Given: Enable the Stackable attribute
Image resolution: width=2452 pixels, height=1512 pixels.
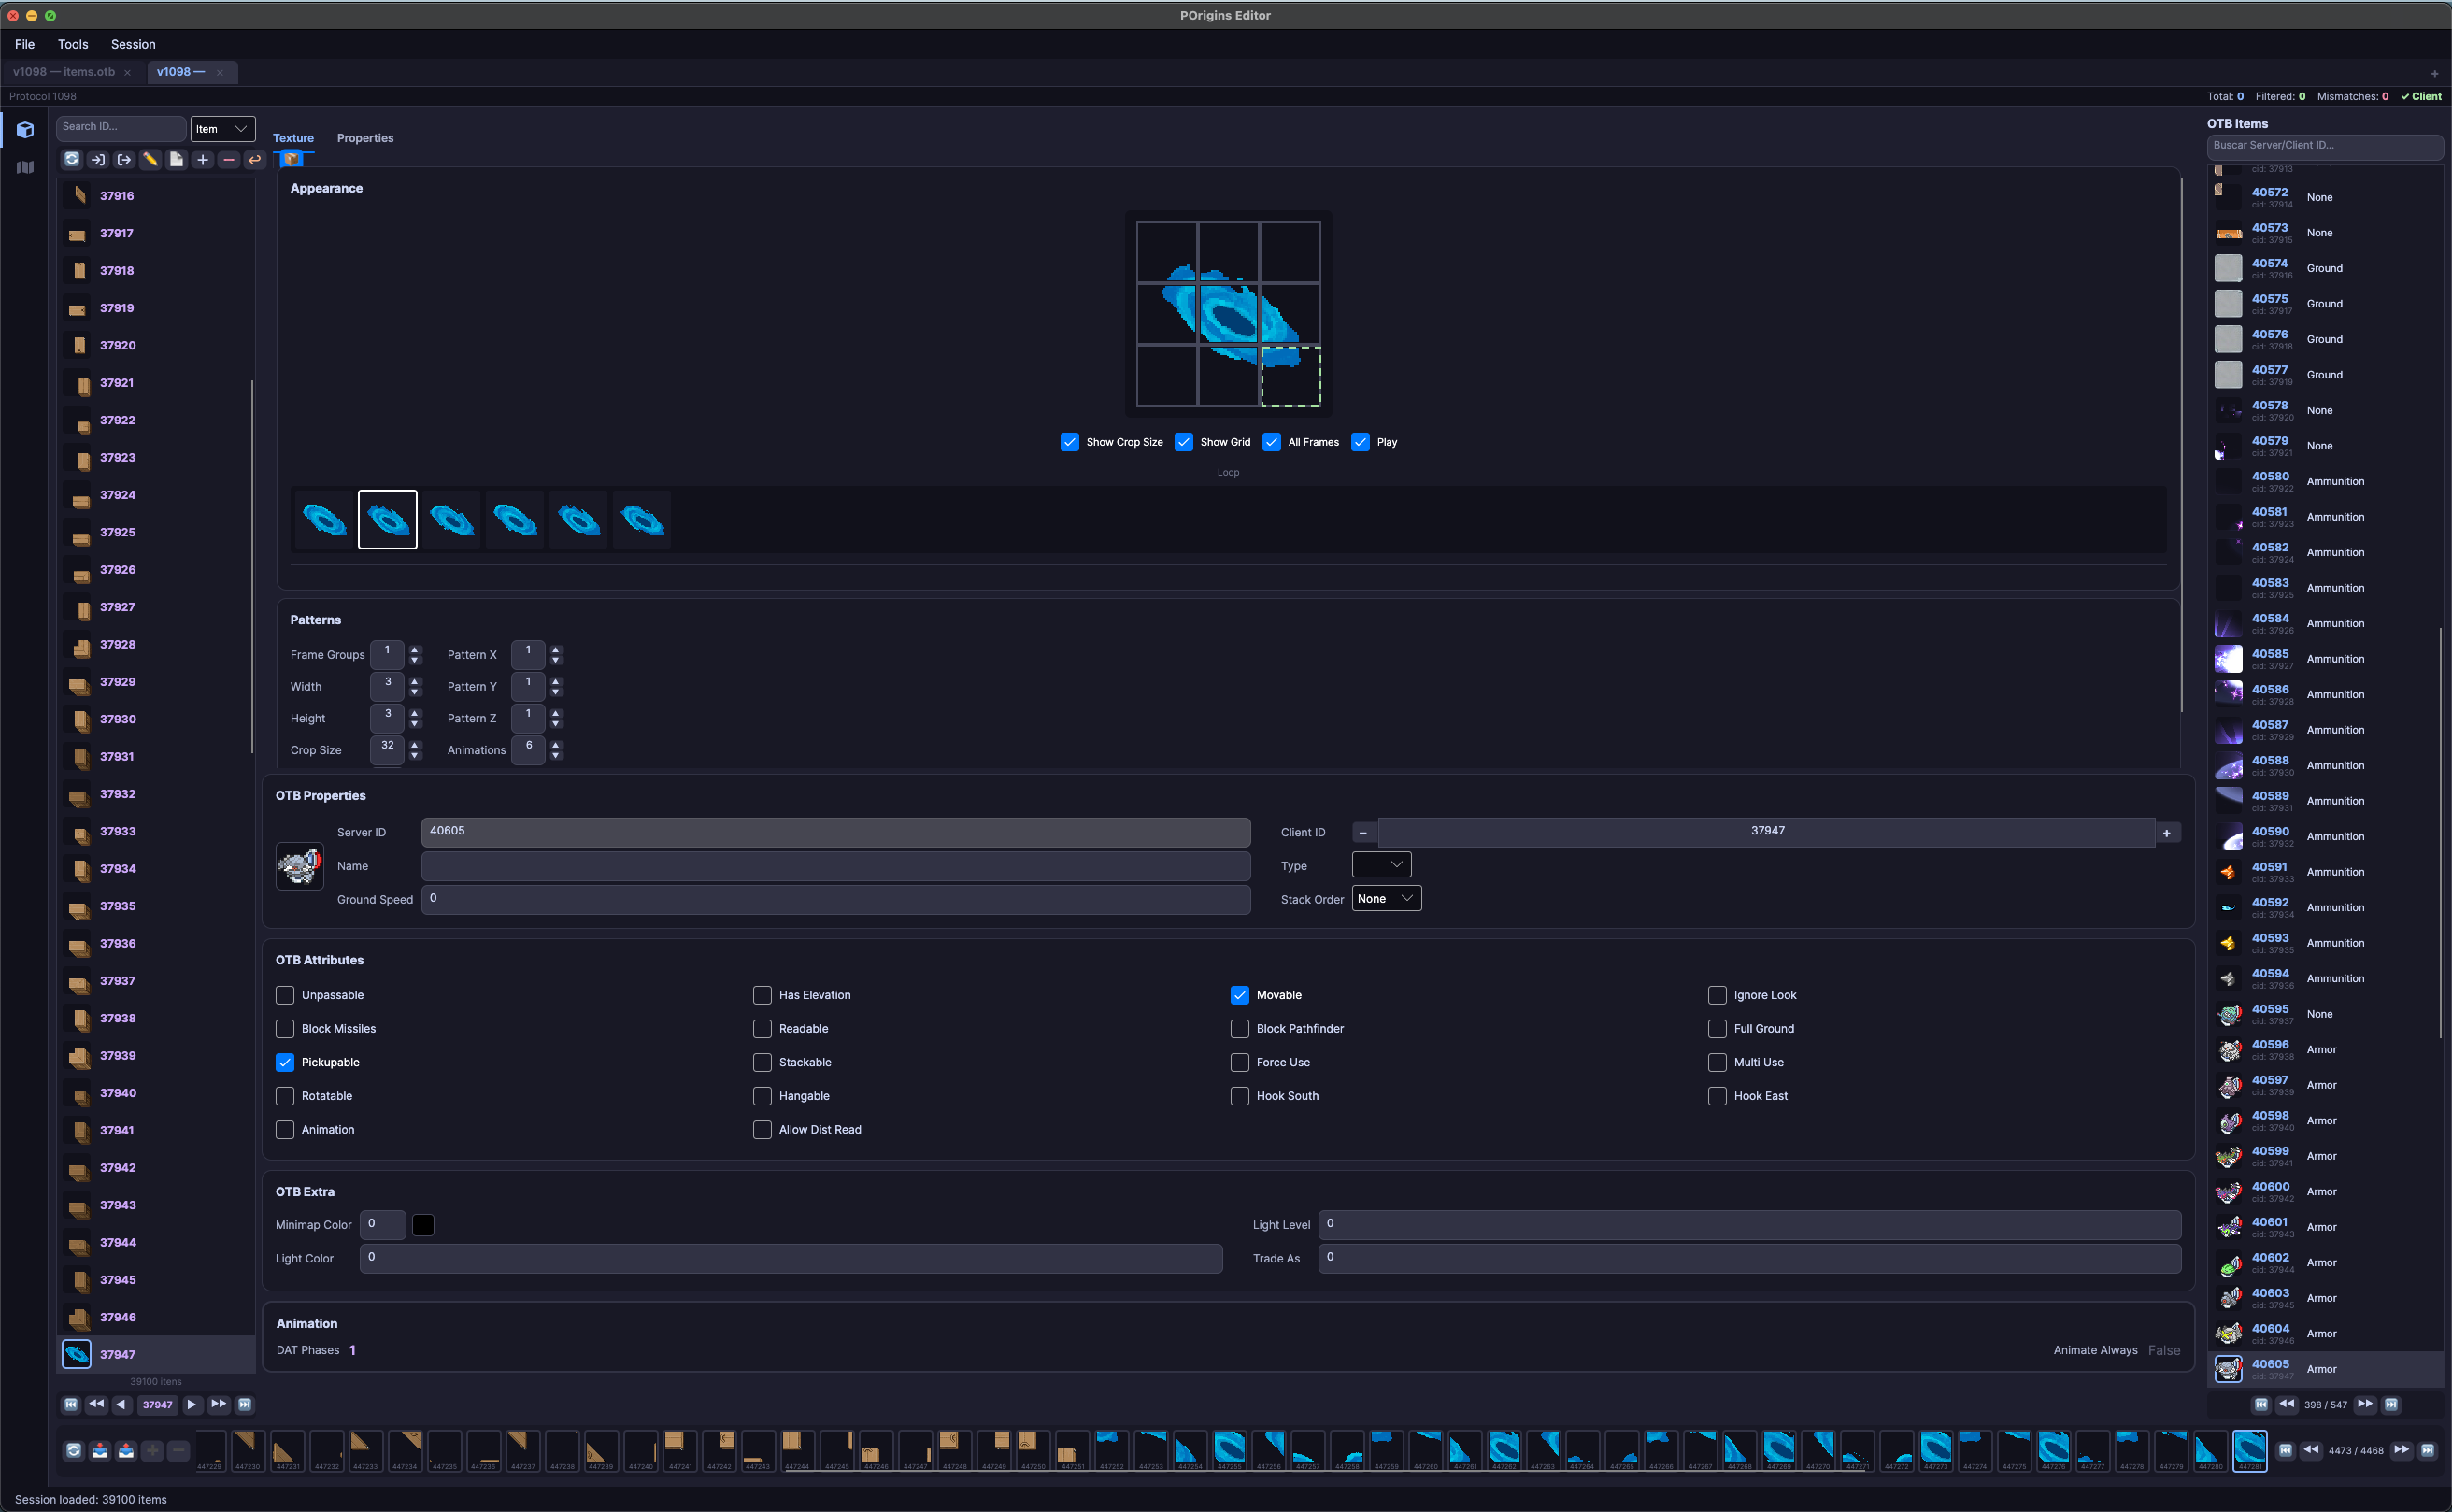Looking at the screenshot, I should coord(762,1062).
